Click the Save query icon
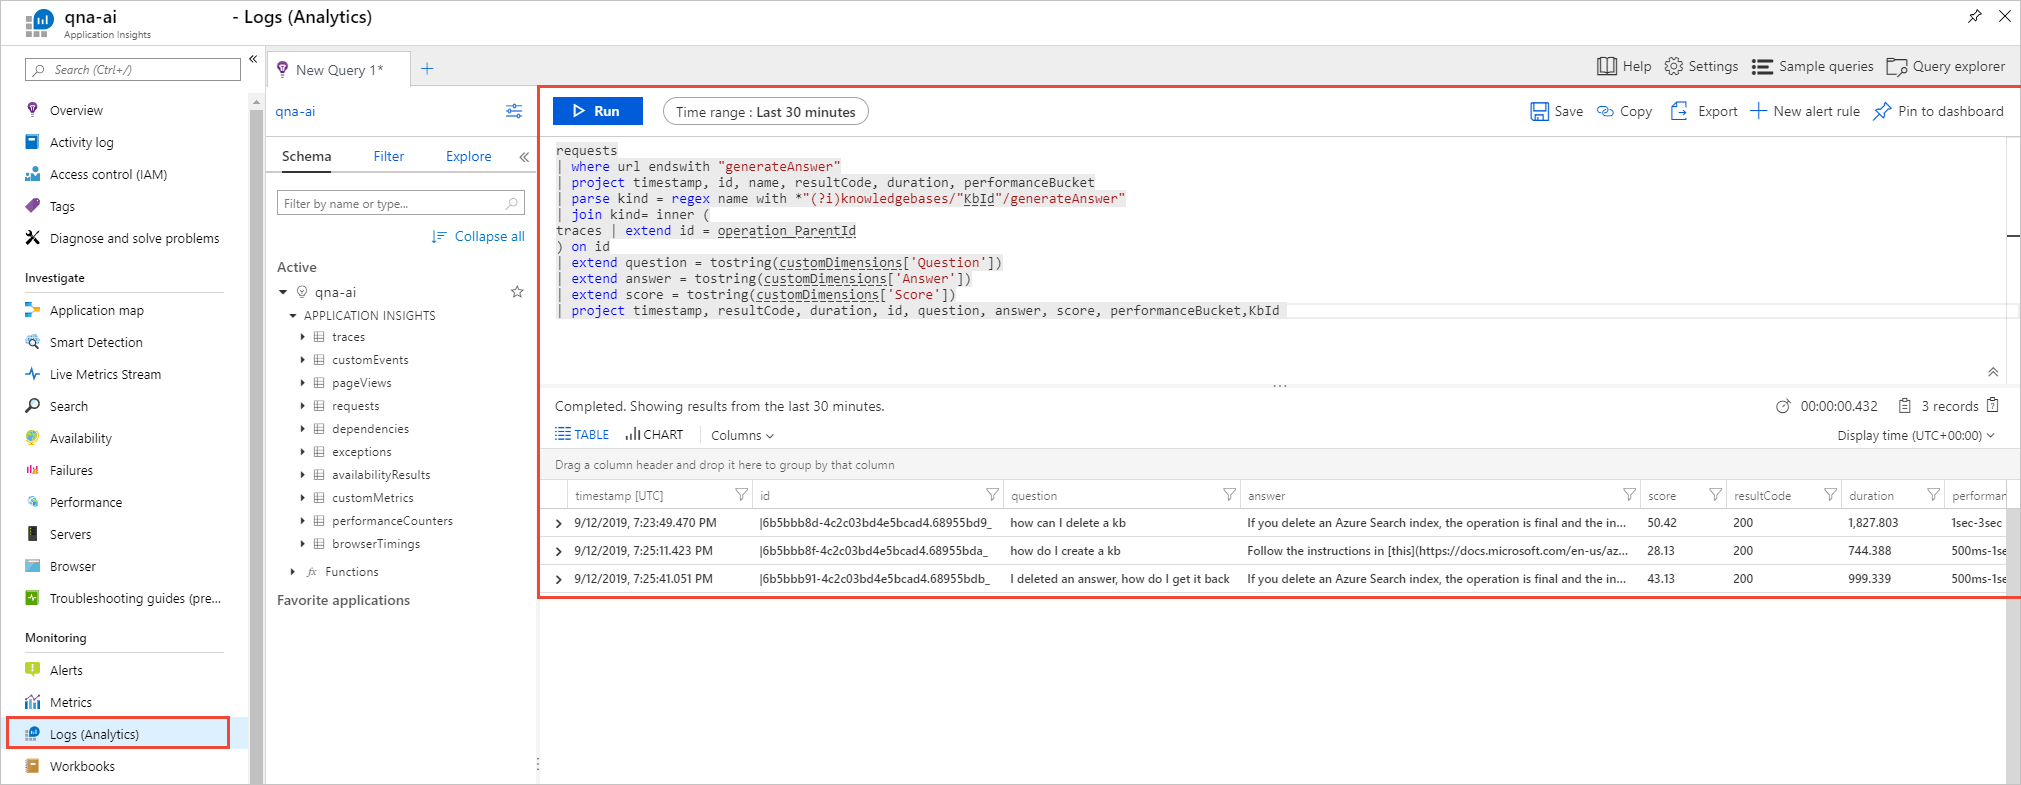The width and height of the screenshot is (2021, 785). pos(1539,111)
